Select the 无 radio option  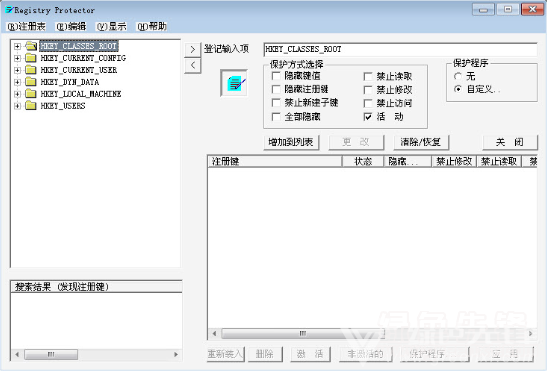click(x=458, y=76)
